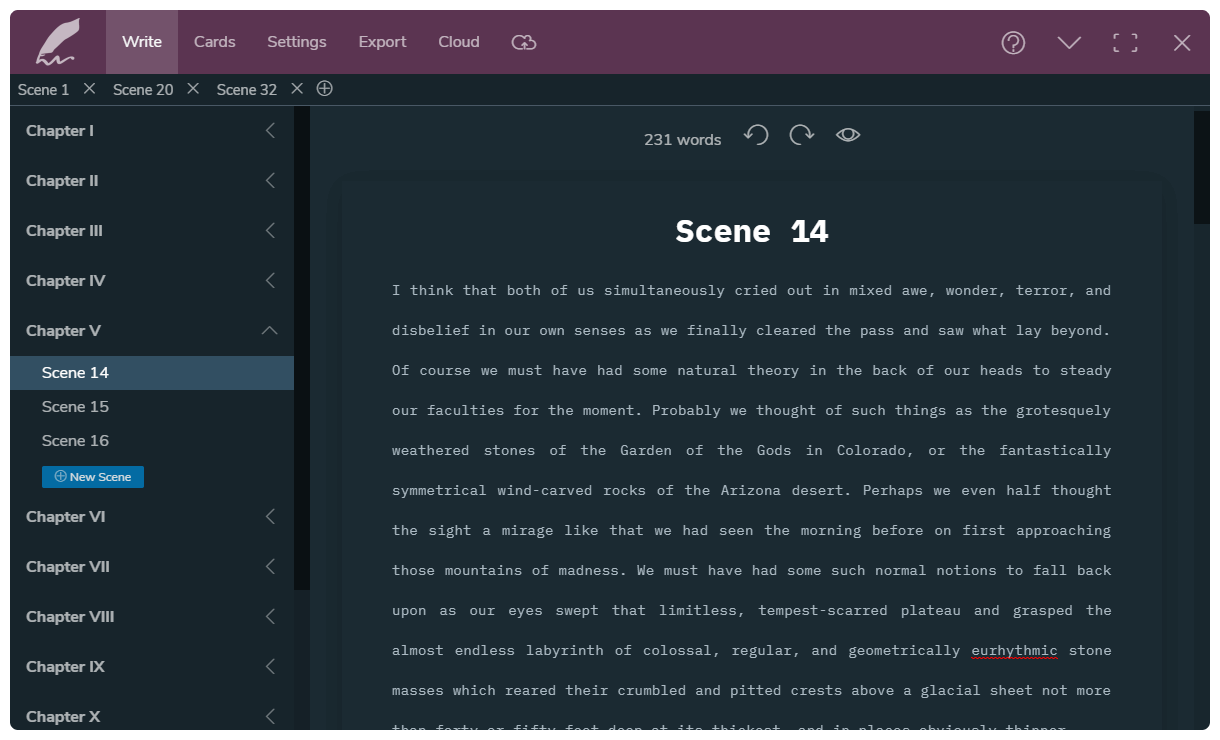Viewport: 1220px width, 740px height.
Task: Enter fullscreen mode with bracket icon
Action: (1125, 42)
